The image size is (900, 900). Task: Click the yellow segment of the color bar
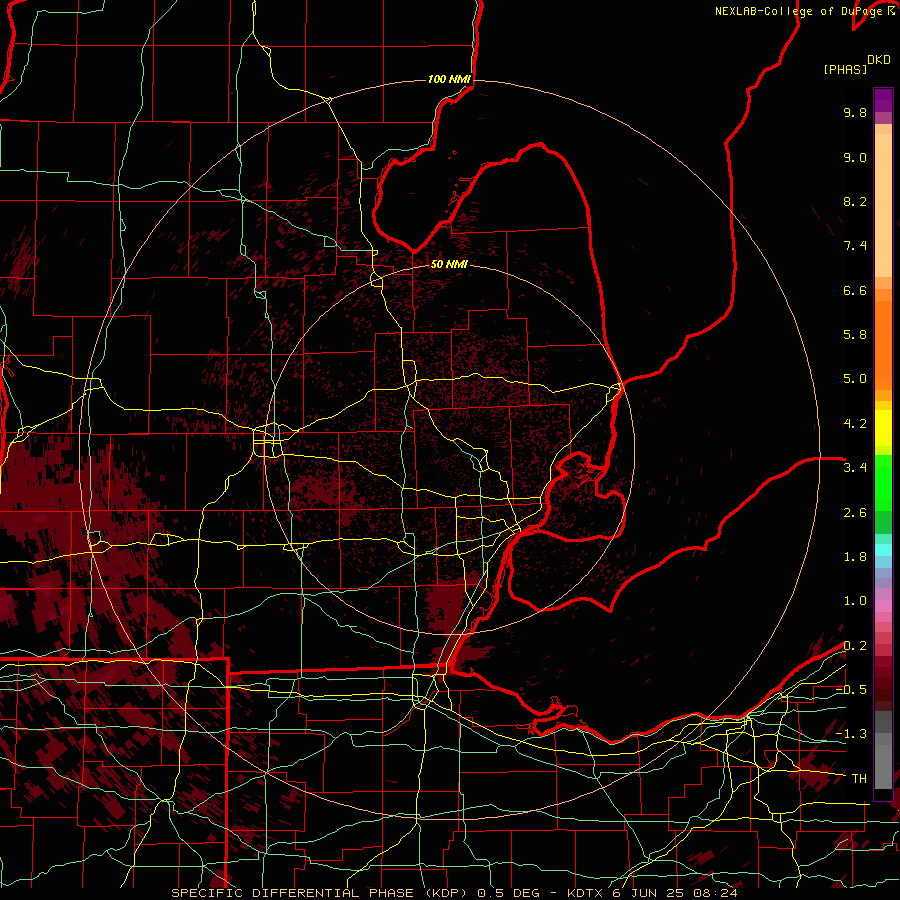(883, 428)
